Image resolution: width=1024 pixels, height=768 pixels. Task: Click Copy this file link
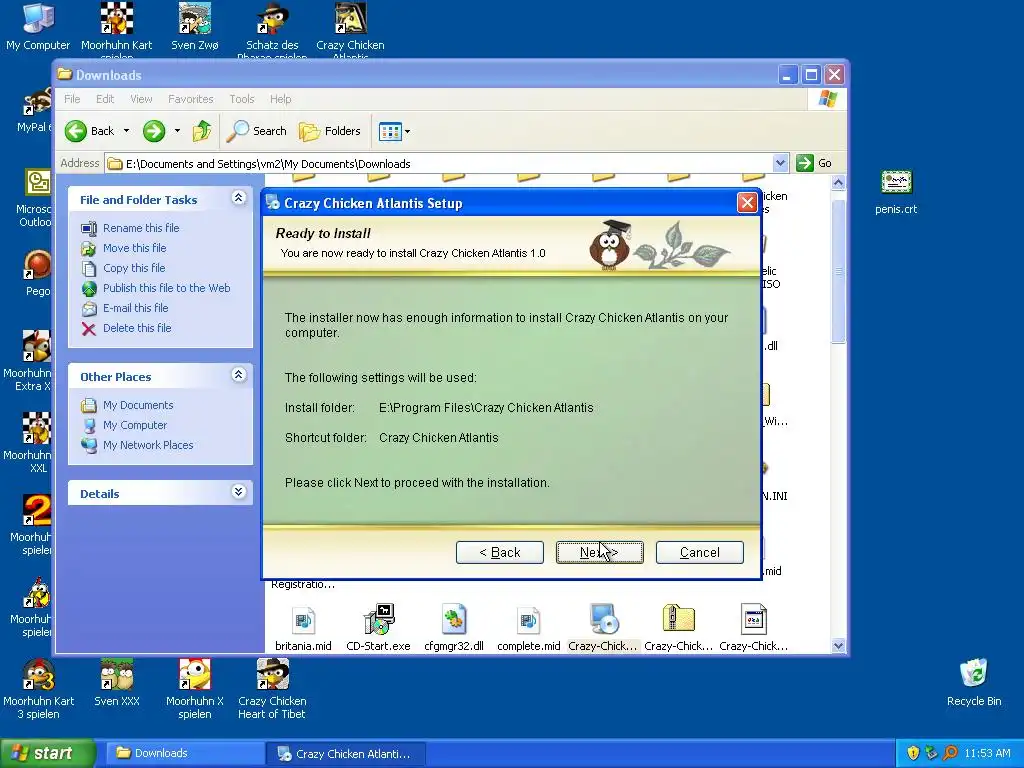(x=134, y=268)
